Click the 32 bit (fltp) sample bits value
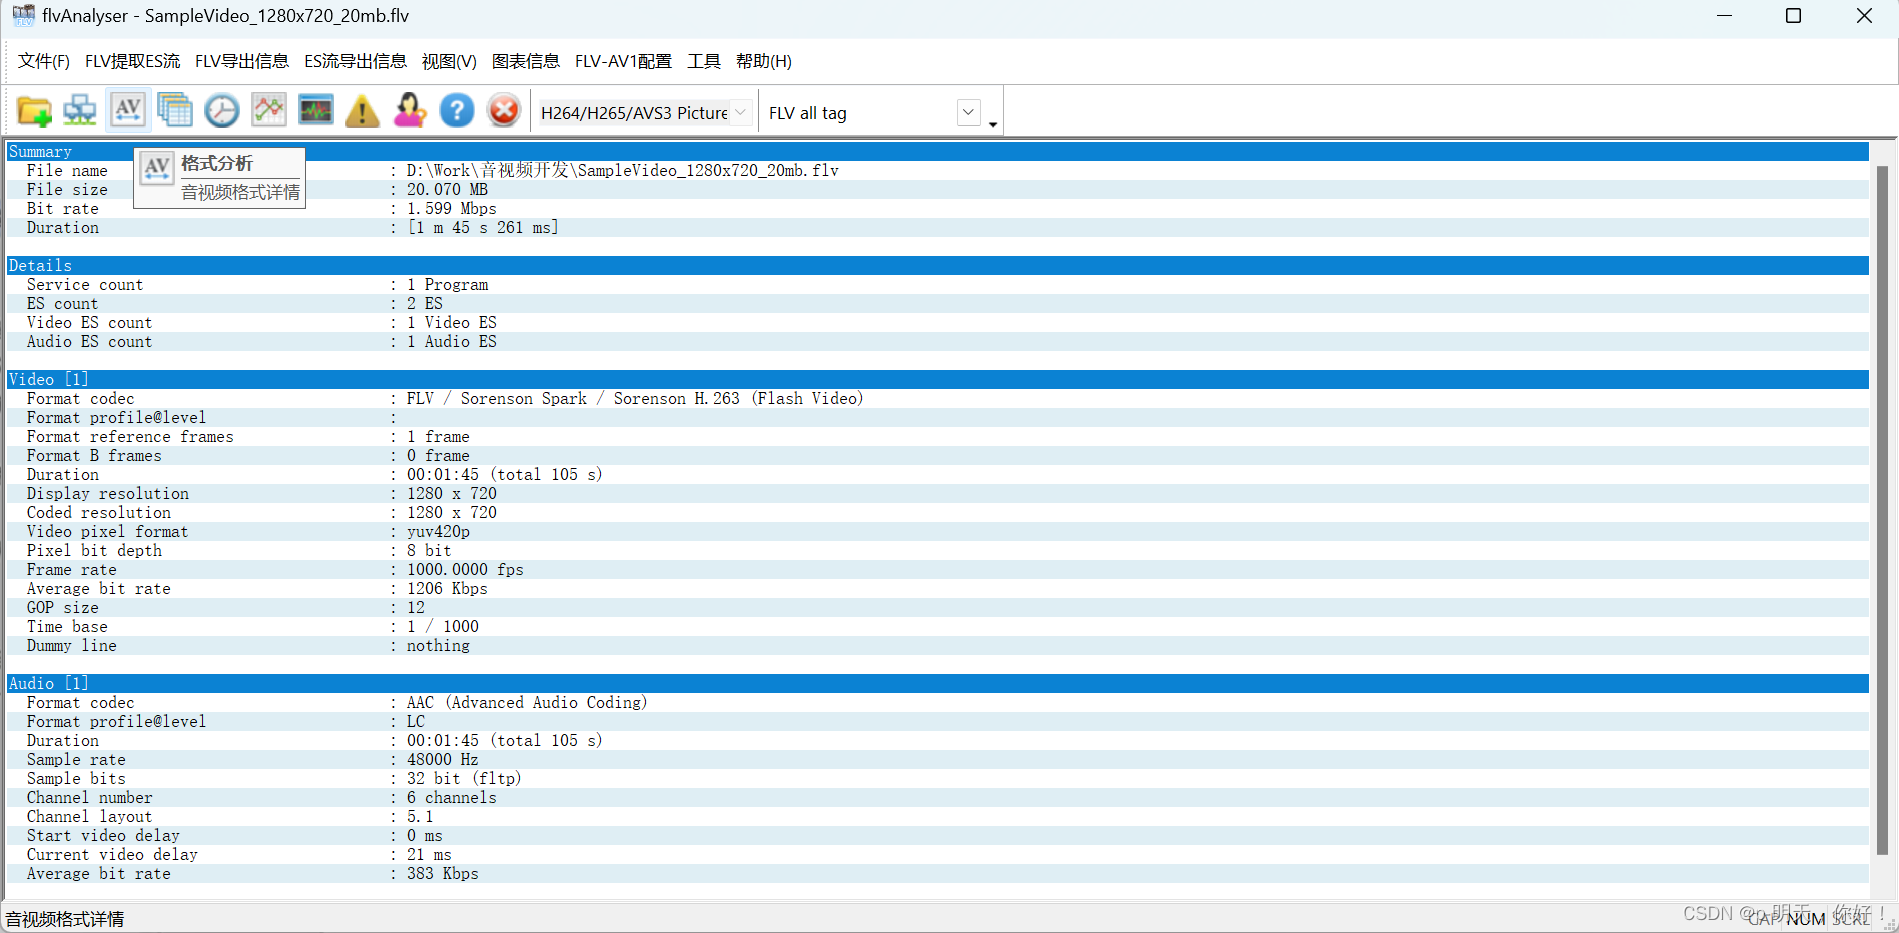1899x933 pixels. (464, 778)
